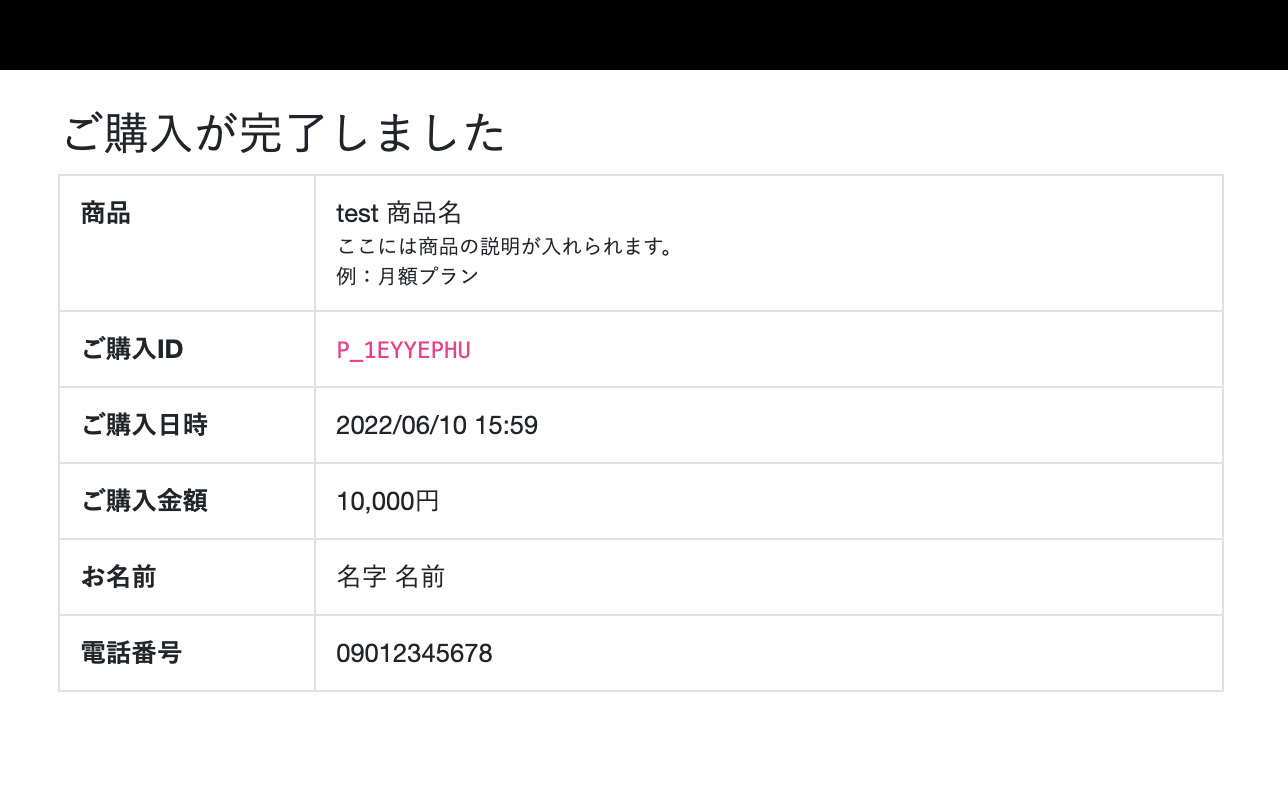Select the pink purchase ID P_1EYYEPHU
The image size is (1288, 794).
tap(403, 350)
